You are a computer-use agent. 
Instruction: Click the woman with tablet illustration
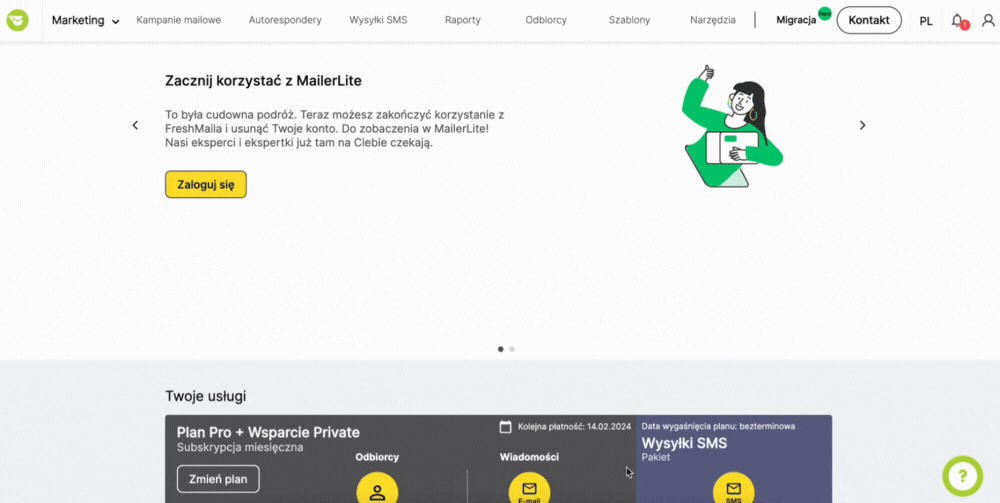point(732,126)
